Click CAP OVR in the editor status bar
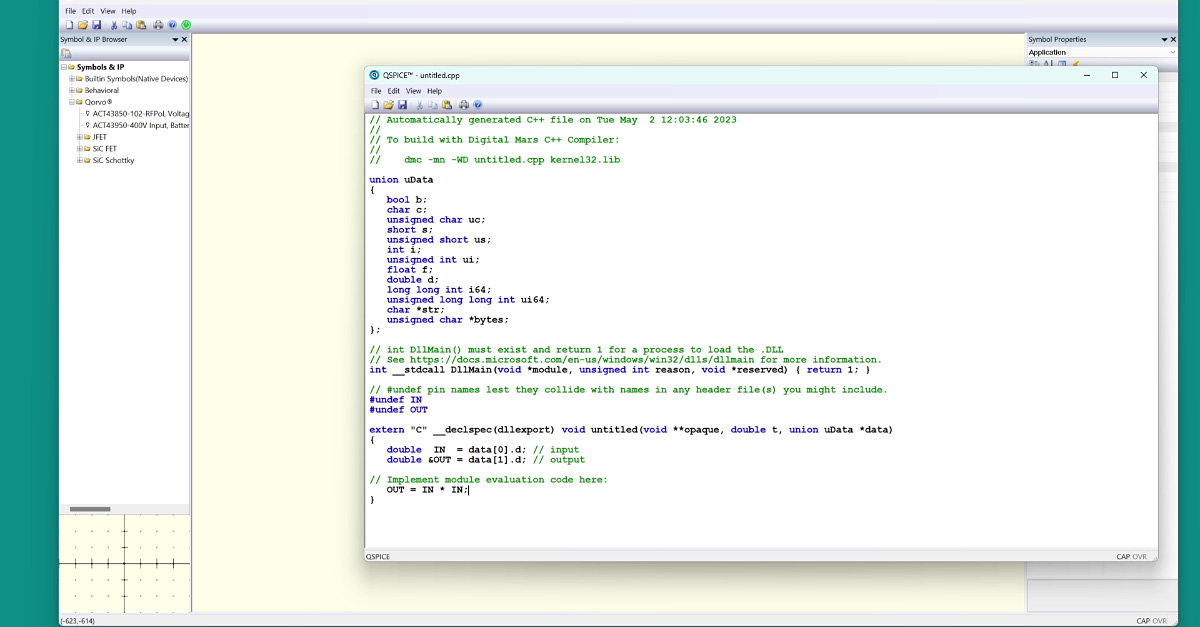 coord(1131,556)
